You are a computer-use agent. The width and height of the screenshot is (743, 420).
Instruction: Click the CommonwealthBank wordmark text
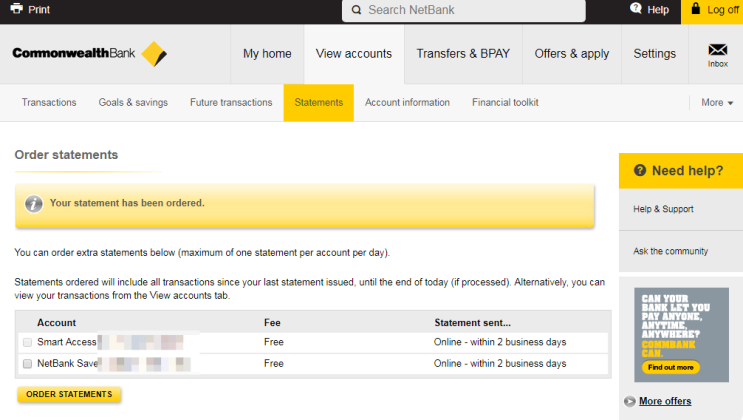pyautogui.click(x=74, y=53)
